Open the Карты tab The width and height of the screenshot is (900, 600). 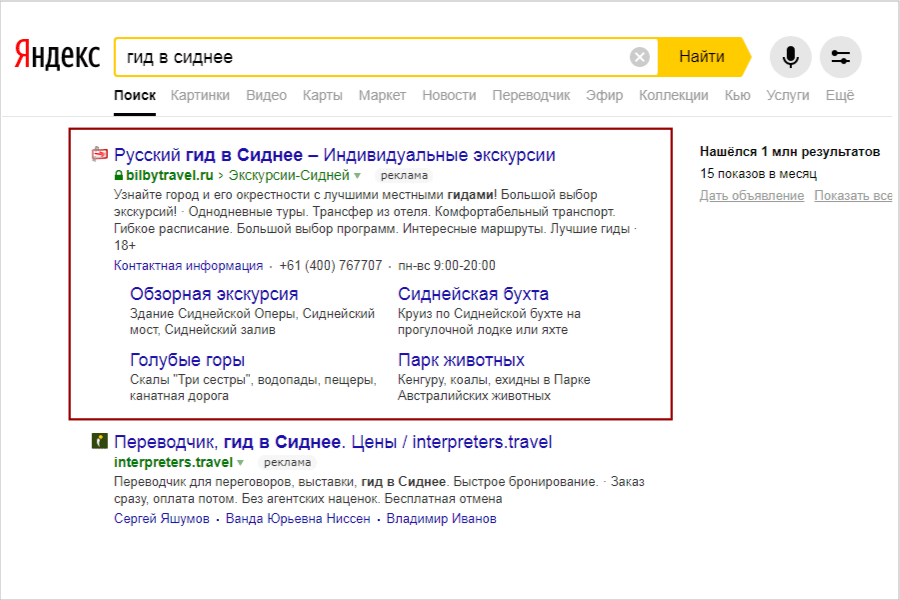323,95
